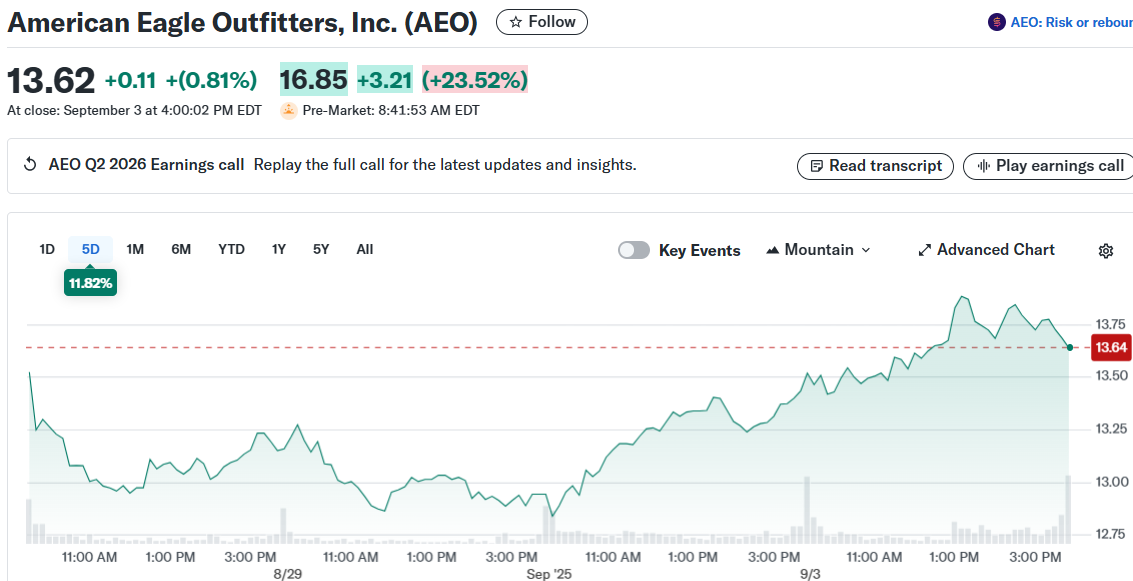The height and width of the screenshot is (581, 1133).
Task: Expand the Mountain chart type dropdown
Action: [818, 250]
